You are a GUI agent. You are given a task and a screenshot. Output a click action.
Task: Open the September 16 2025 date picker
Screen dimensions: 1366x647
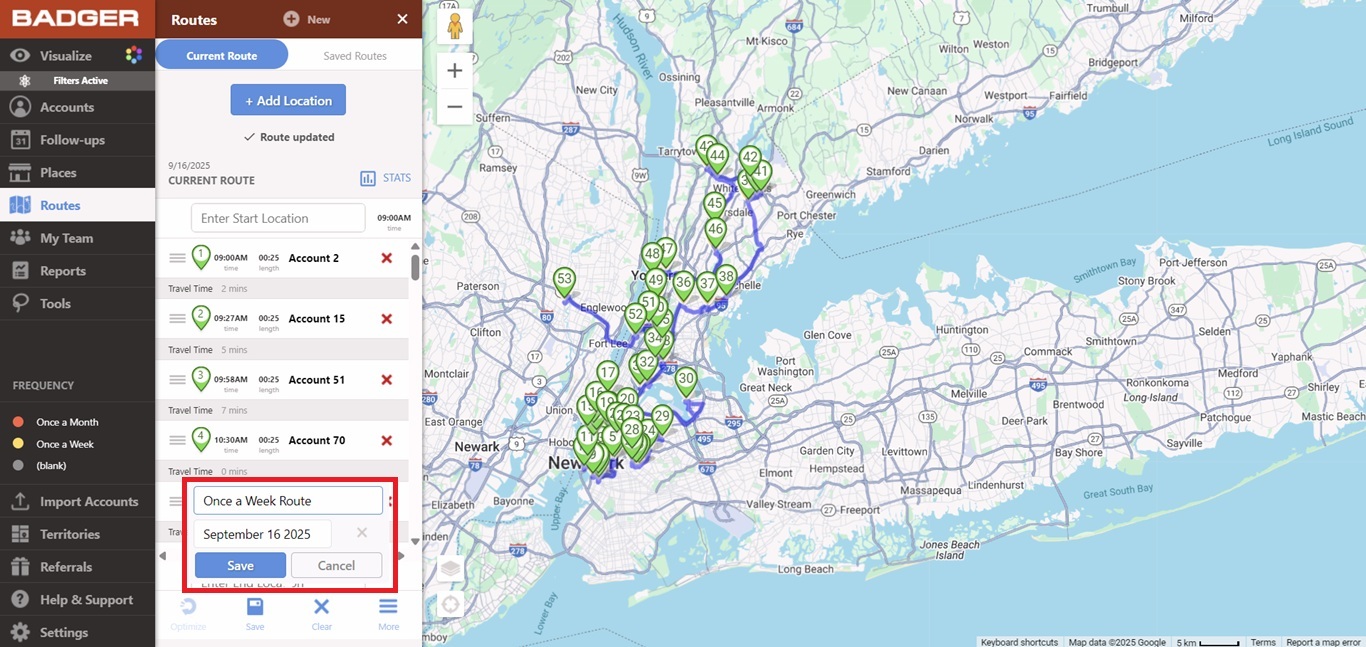pyautogui.click(x=262, y=534)
